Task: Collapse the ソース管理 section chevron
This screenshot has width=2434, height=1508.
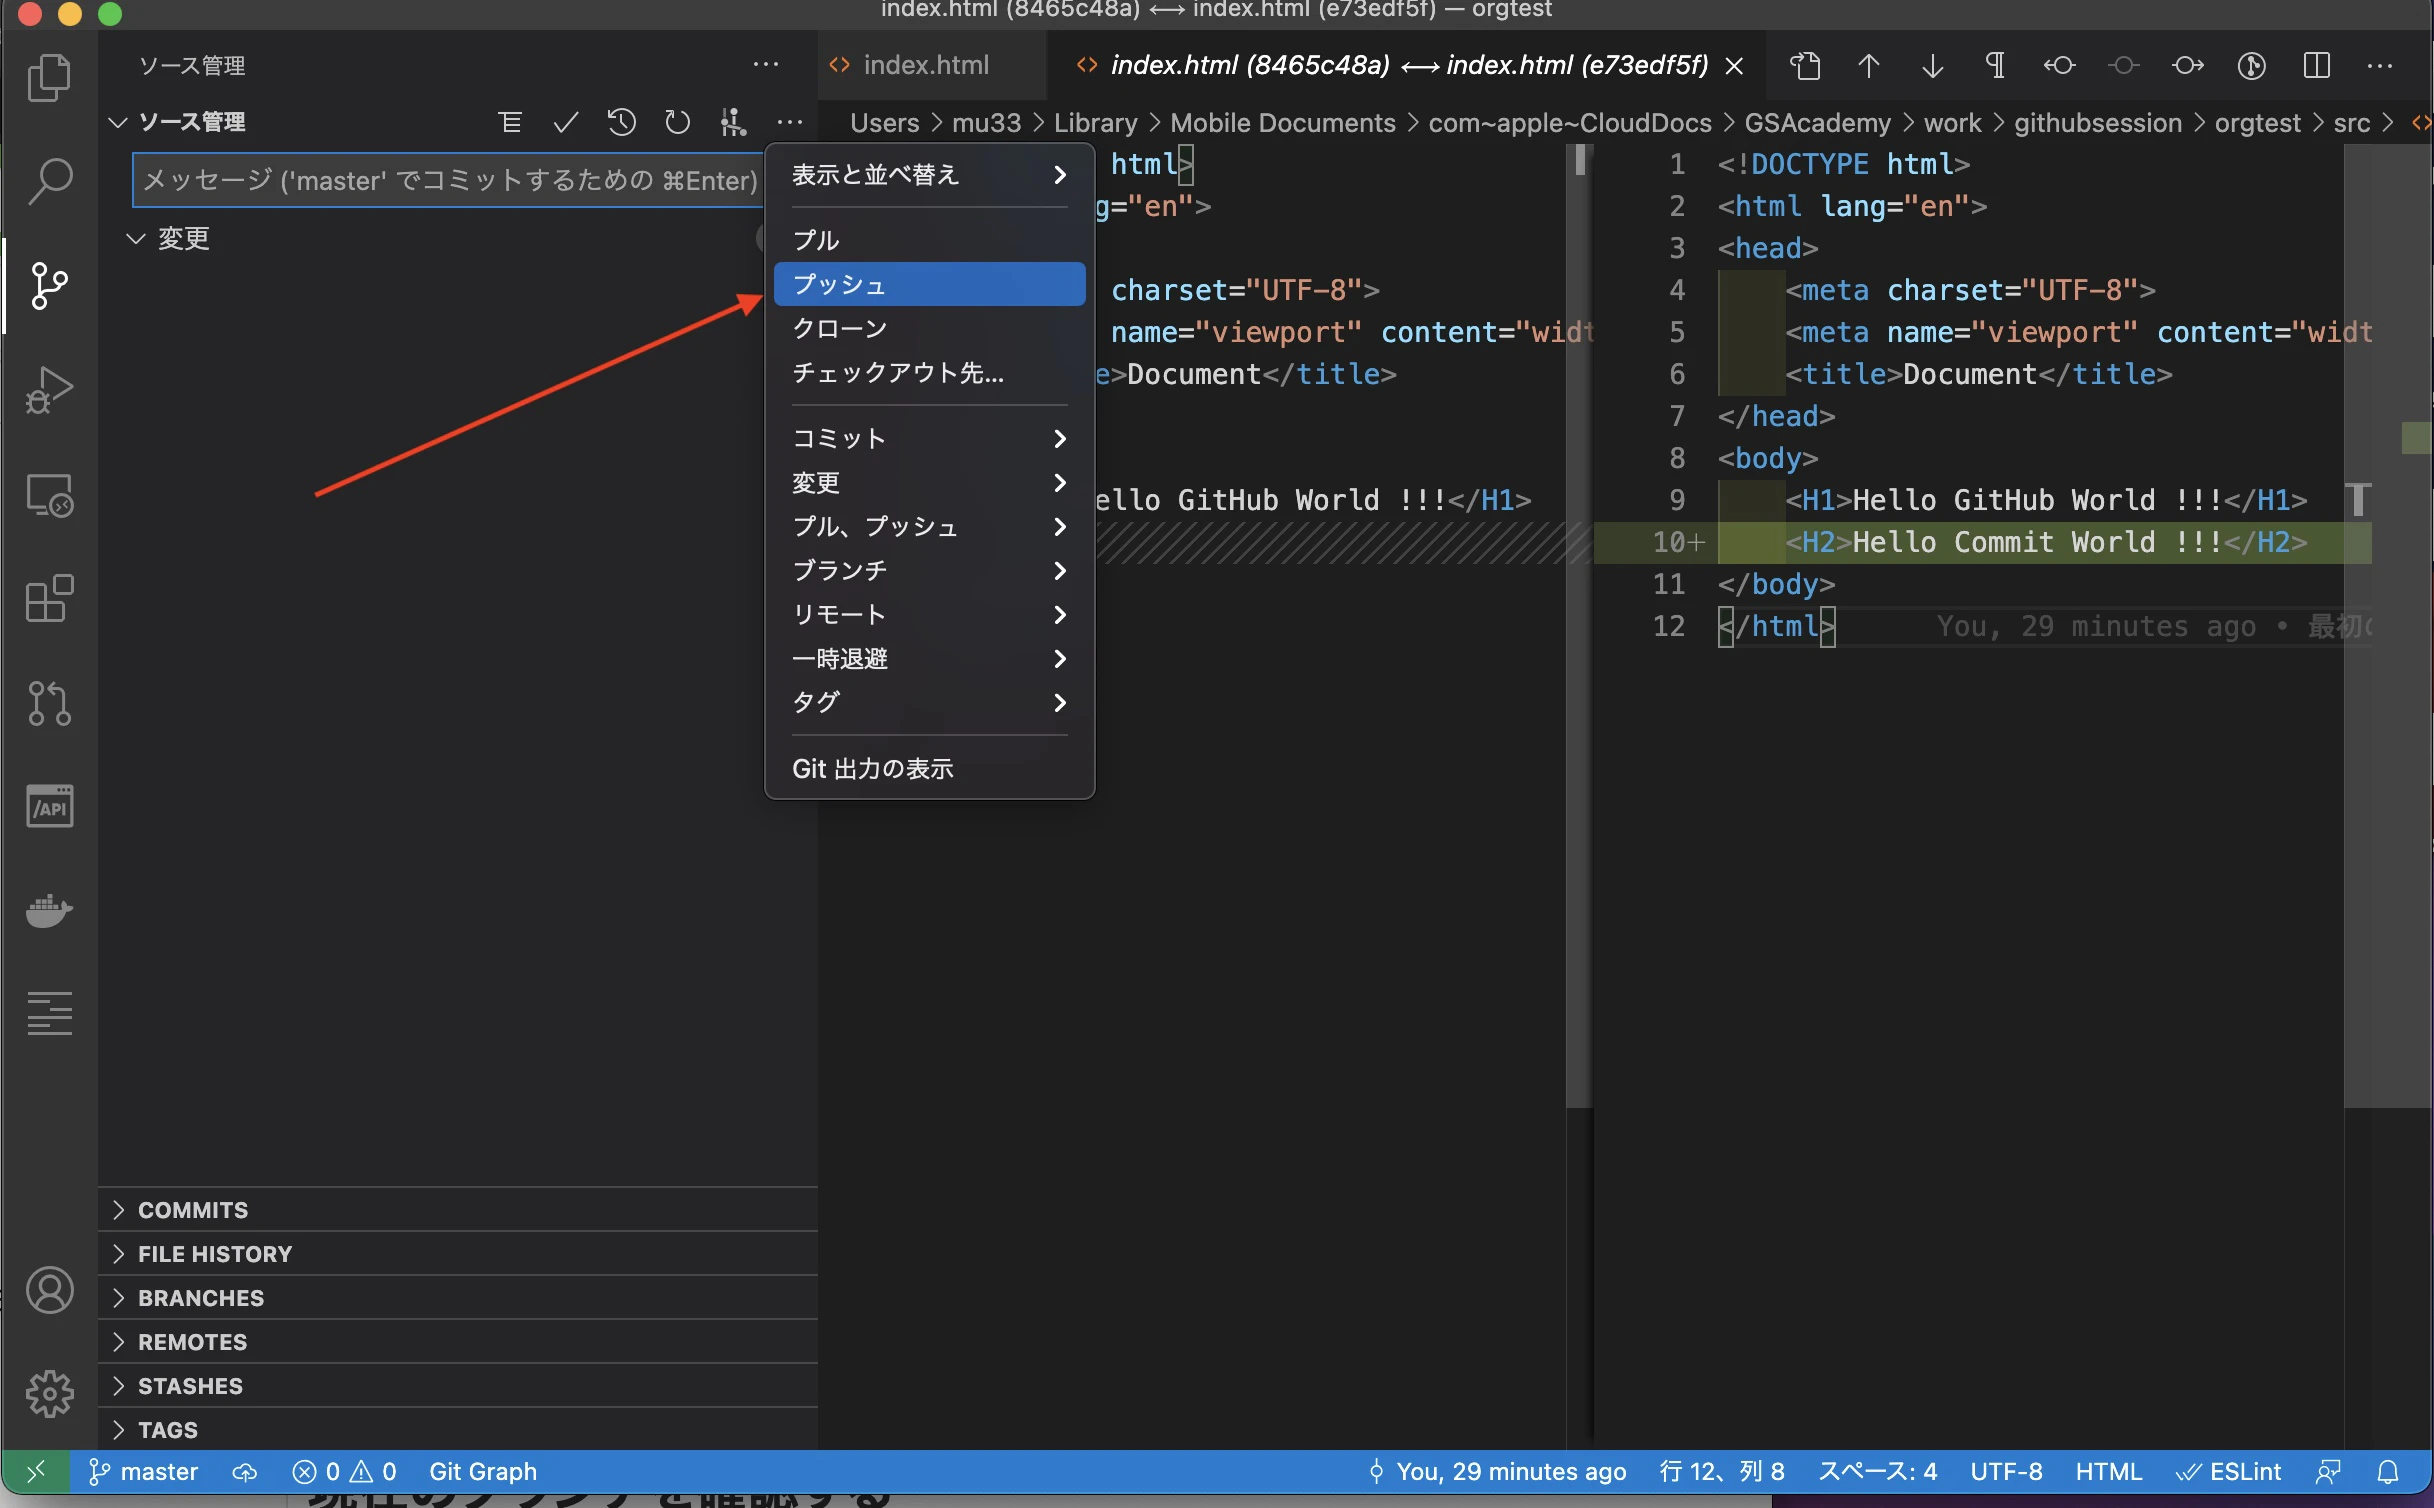Action: click(x=118, y=122)
